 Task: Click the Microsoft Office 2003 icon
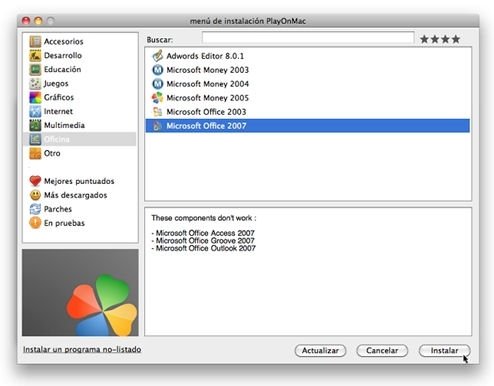(157, 112)
